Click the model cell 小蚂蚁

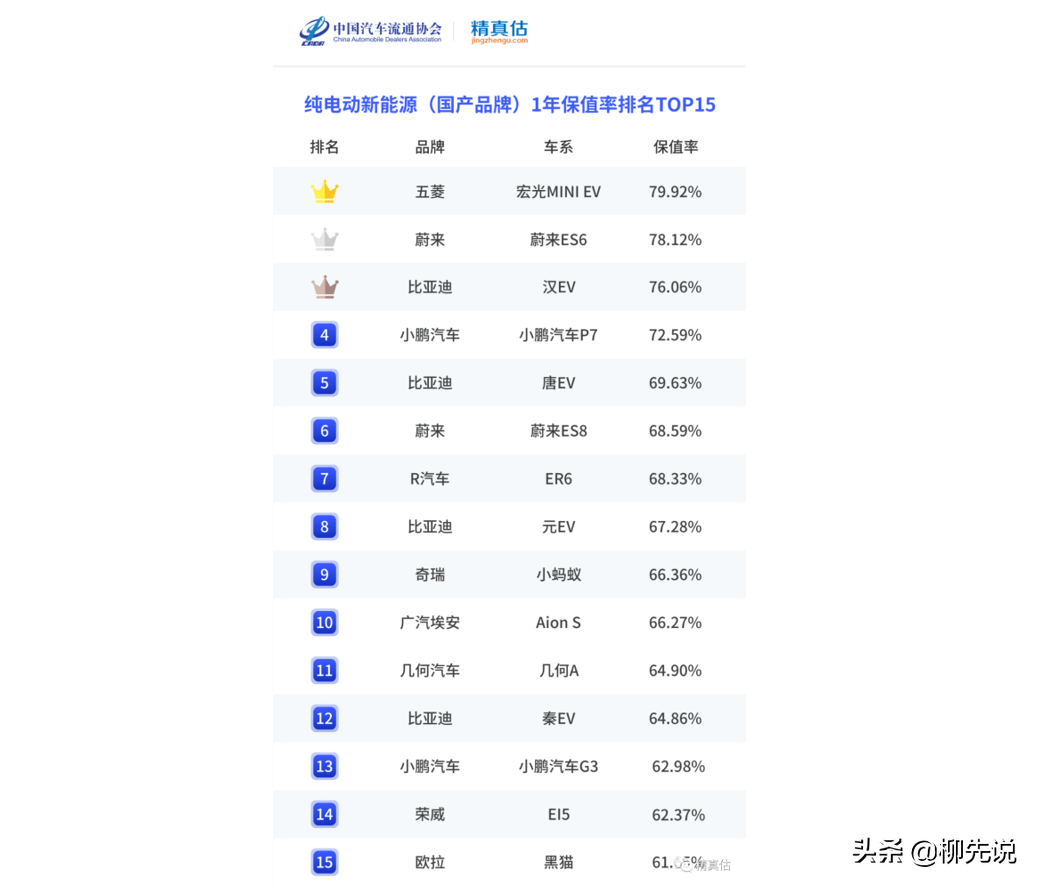tap(558, 574)
